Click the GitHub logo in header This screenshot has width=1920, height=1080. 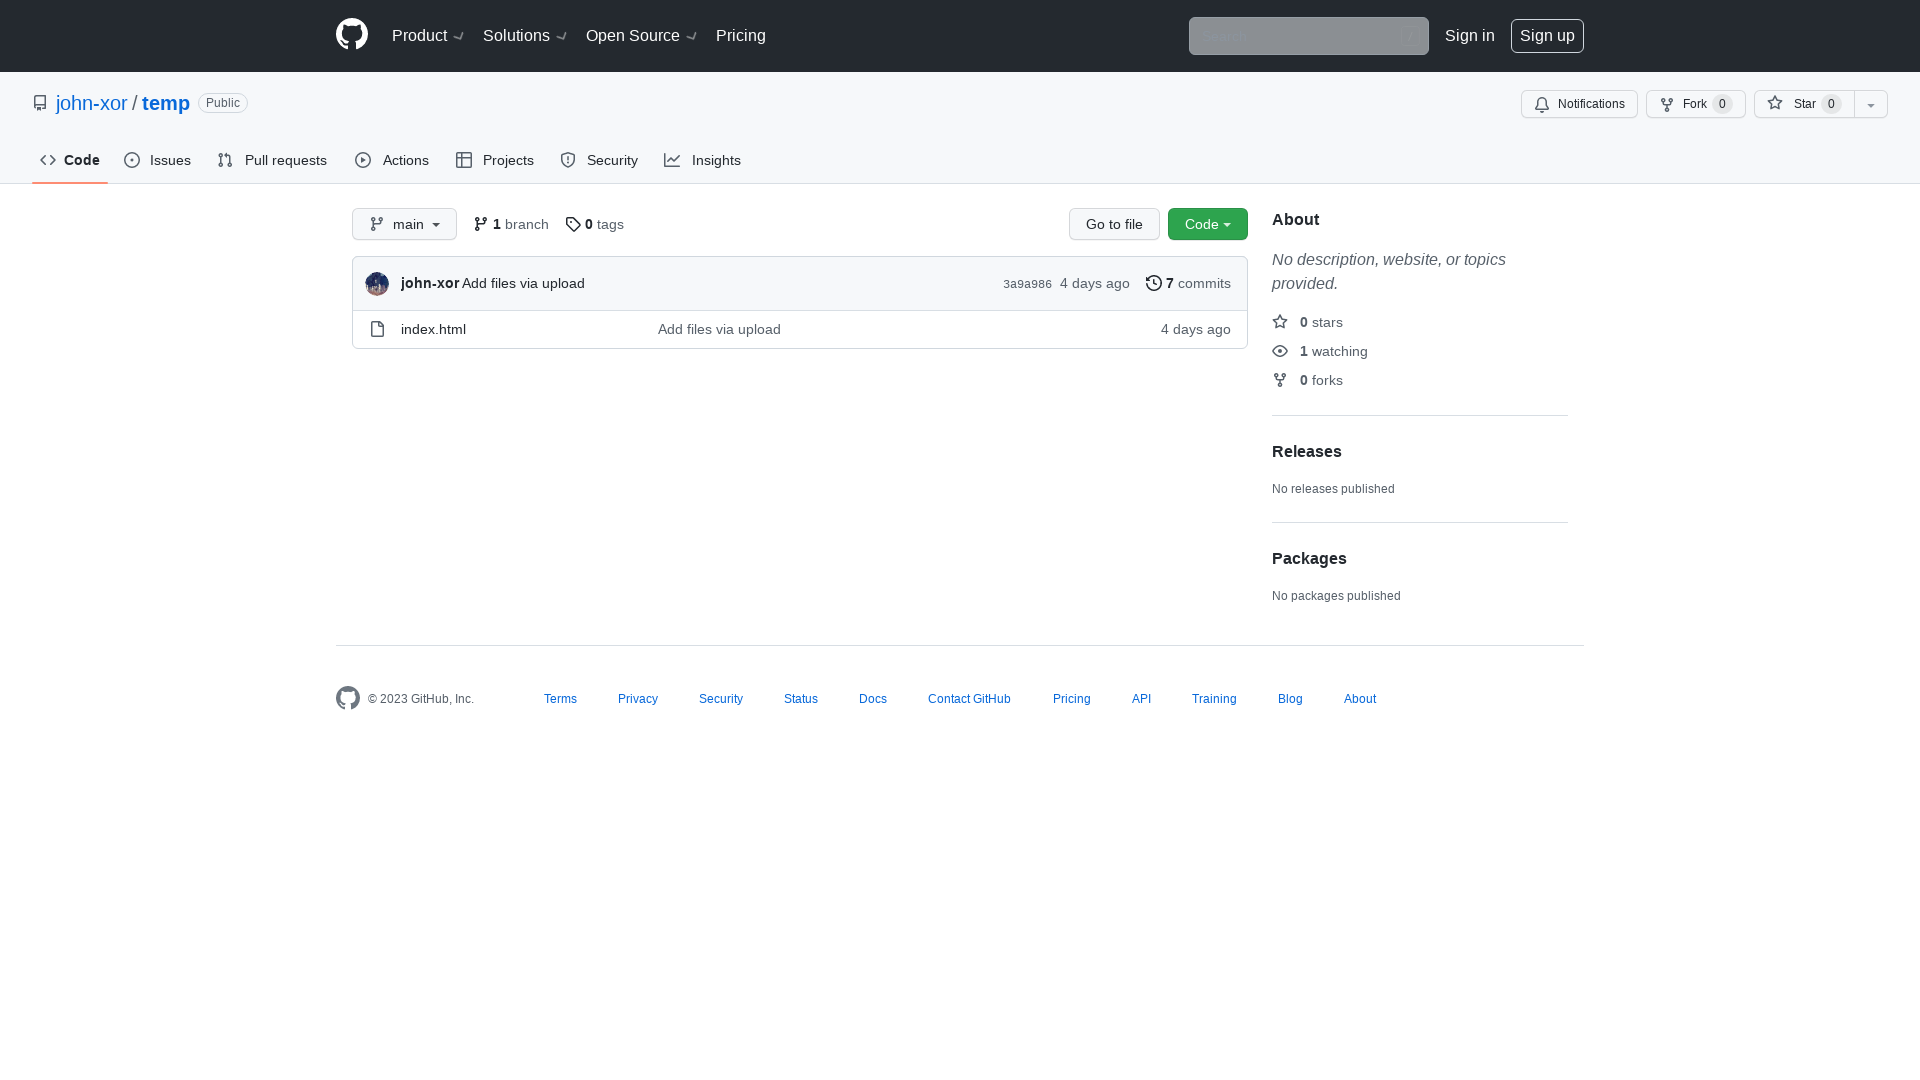tap(352, 35)
